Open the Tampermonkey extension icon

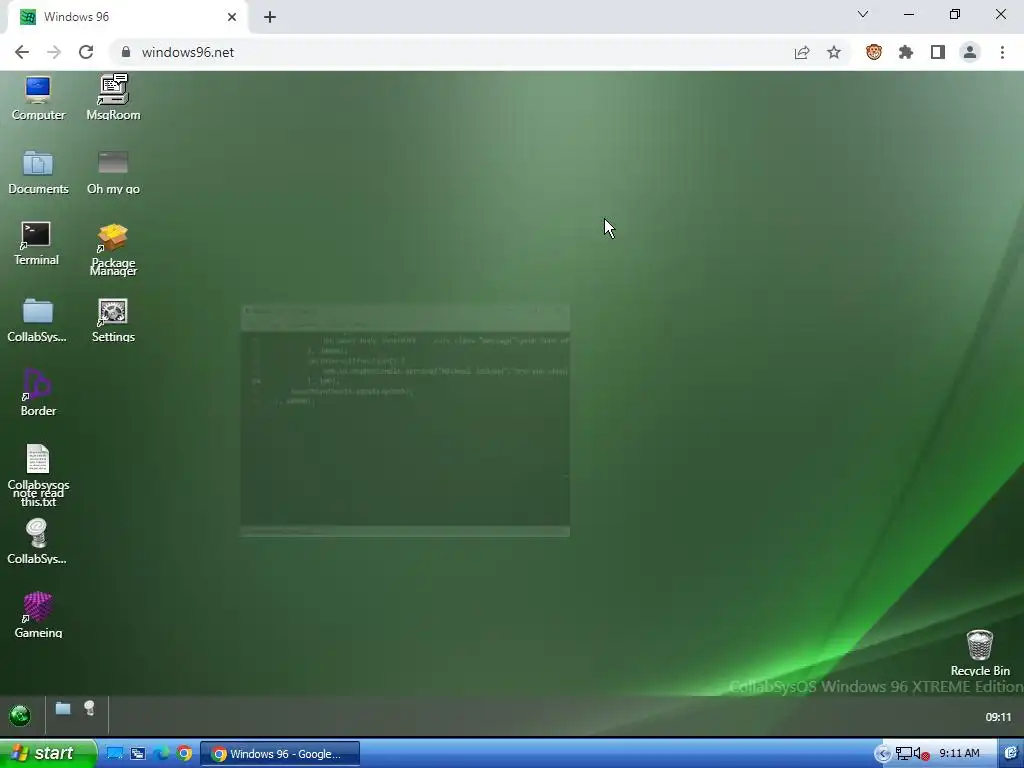tap(874, 52)
